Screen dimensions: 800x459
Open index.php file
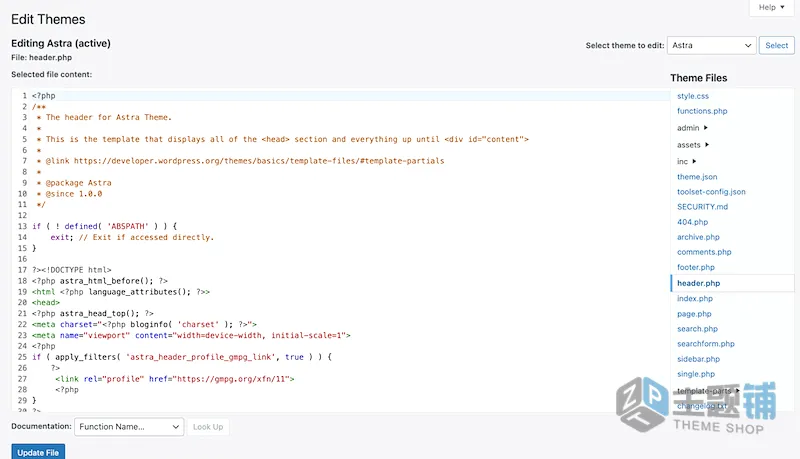[695, 298]
